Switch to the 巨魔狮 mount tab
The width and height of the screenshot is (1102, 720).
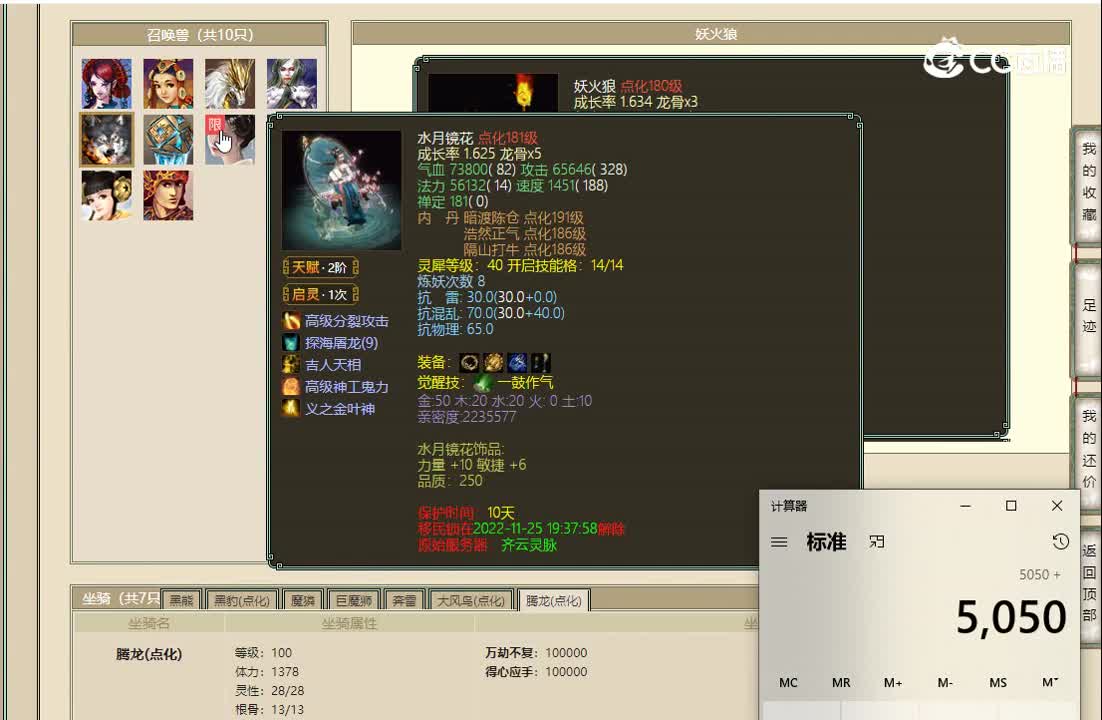point(354,600)
